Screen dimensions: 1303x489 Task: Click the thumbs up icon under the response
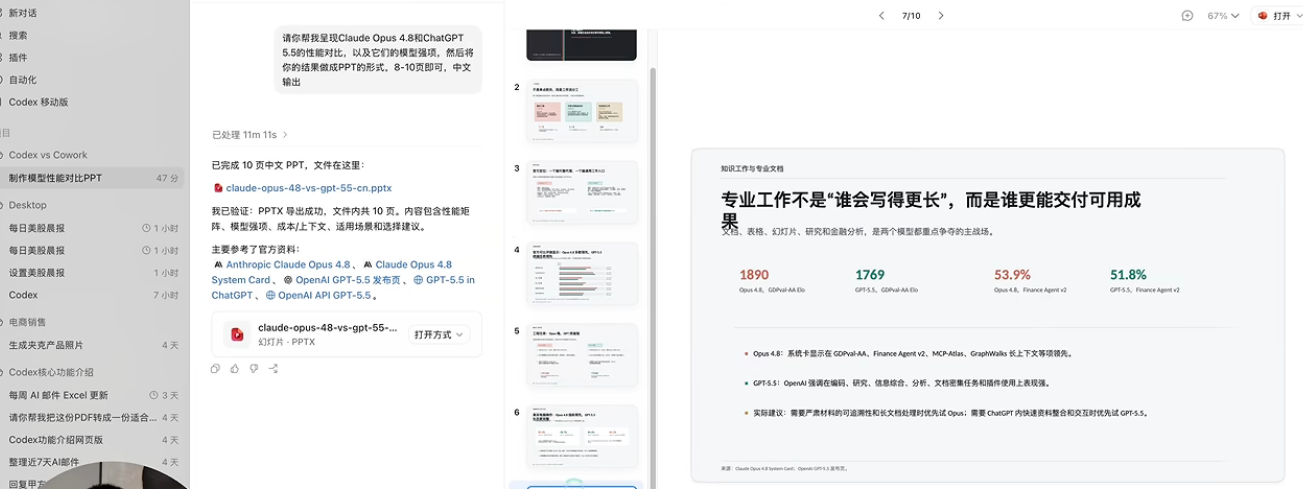tap(235, 369)
